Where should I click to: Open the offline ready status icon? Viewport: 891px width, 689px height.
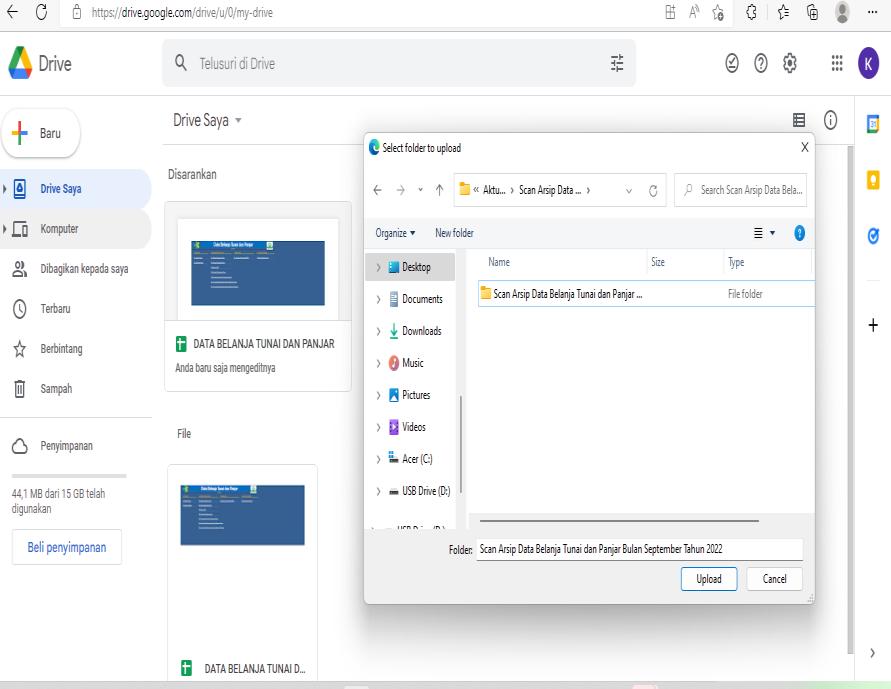tap(732, 63)
